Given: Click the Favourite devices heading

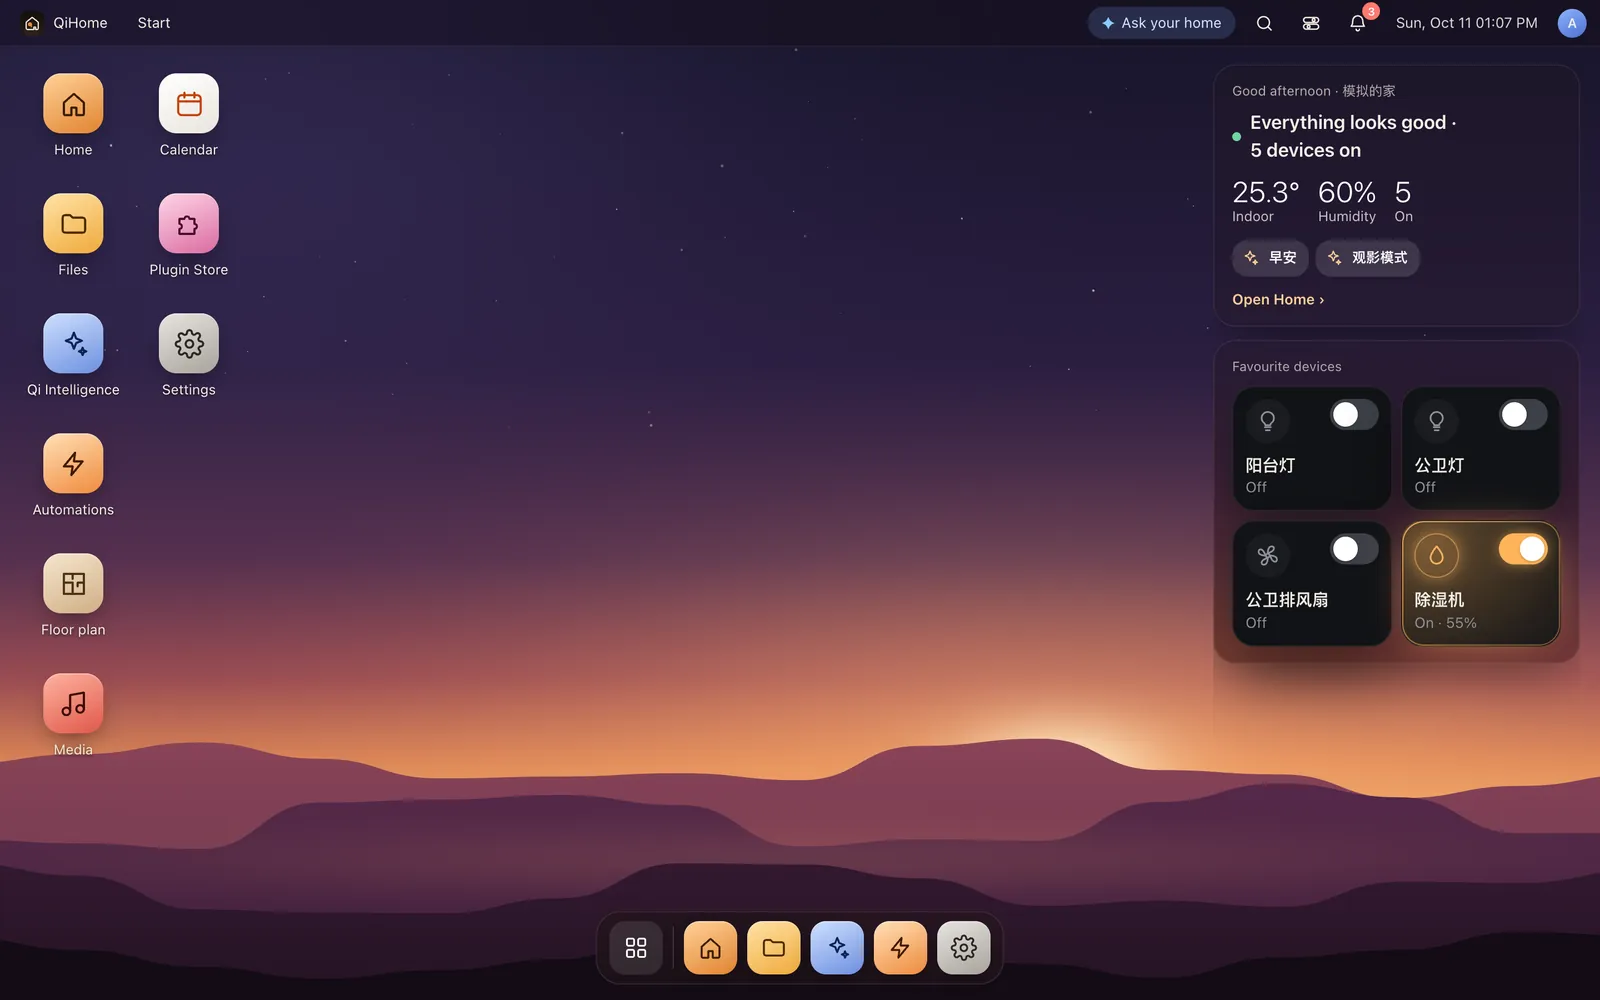Looking at the screenshot, I should point(1287,367).
